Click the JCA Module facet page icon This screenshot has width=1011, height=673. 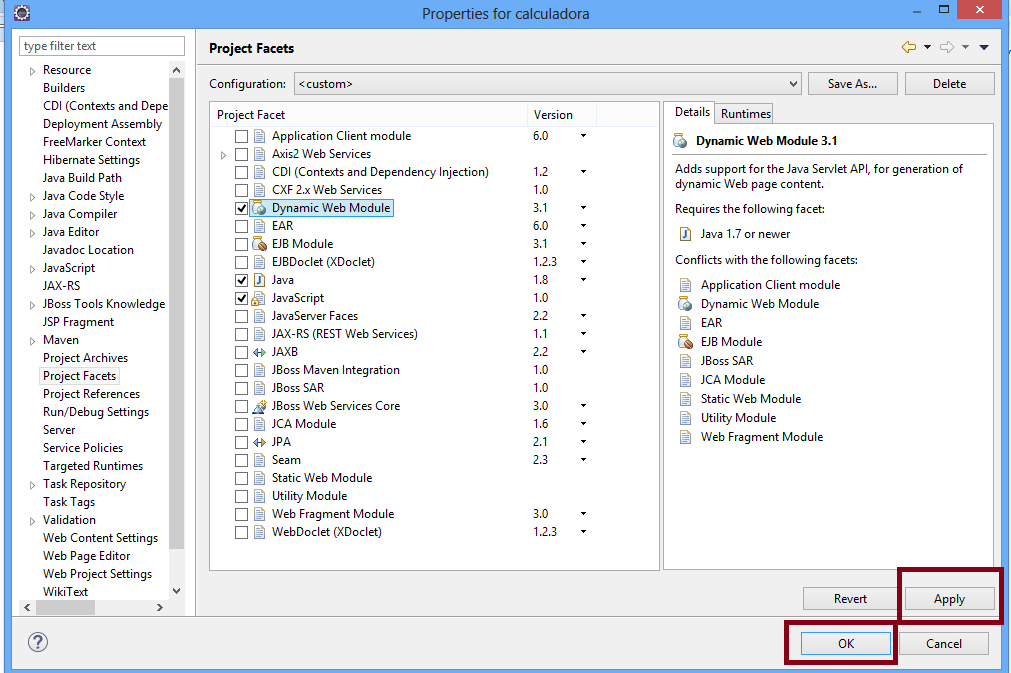(259, 424)
